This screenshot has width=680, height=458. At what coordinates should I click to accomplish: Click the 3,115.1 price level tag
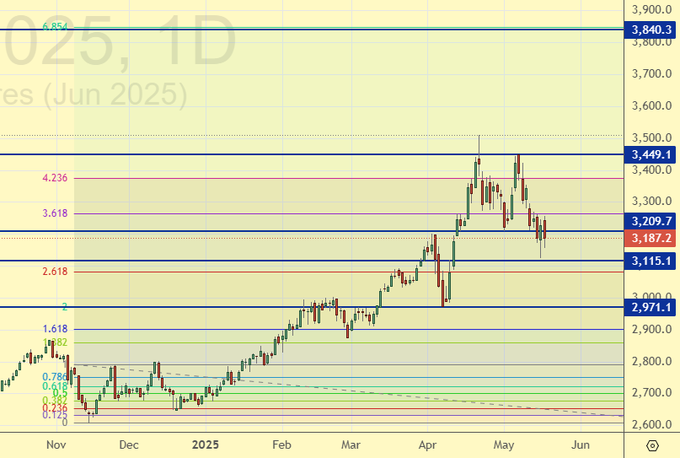(x=652, y=261)
